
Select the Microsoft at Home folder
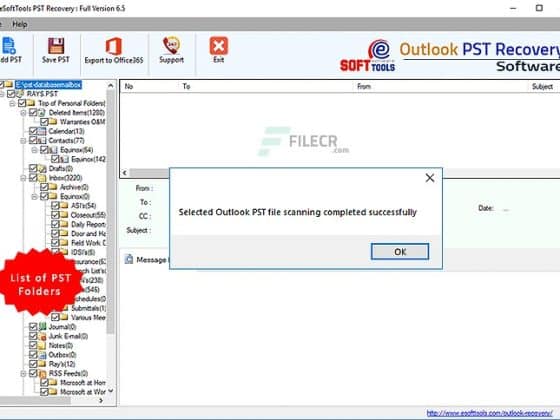82,383
